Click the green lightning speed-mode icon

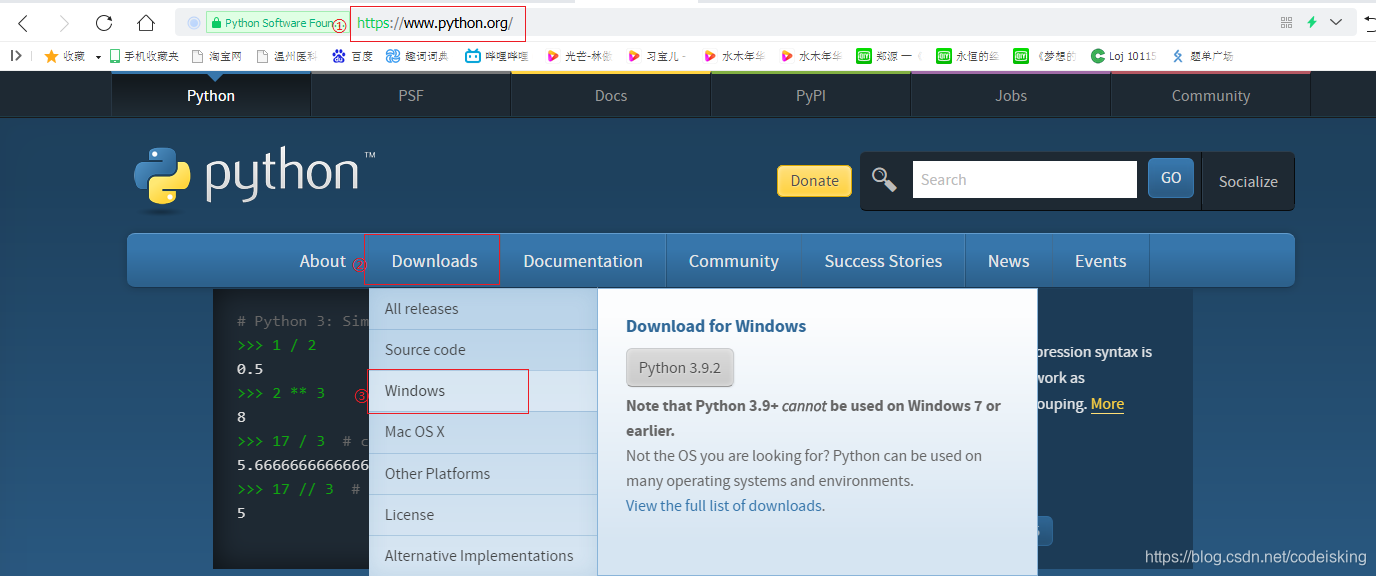(x=1312, y=22)
